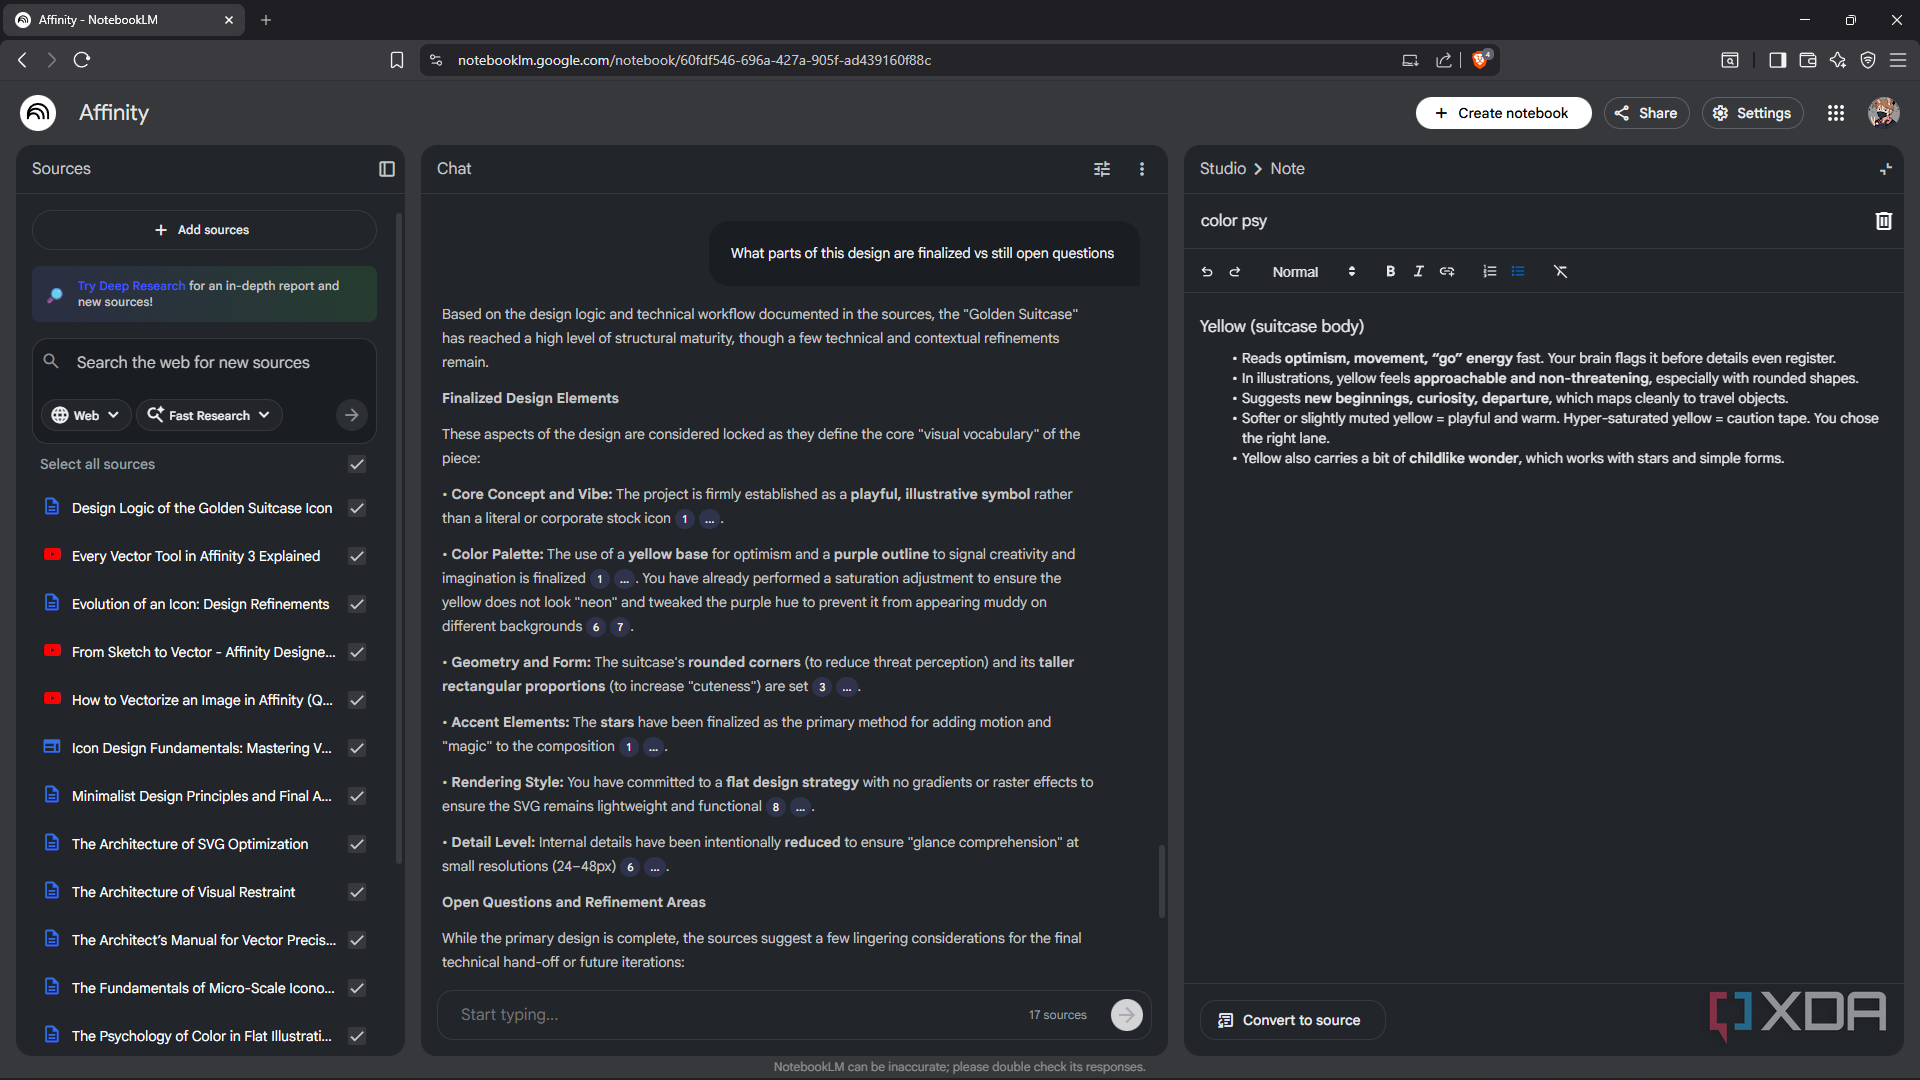Expand citation ellipsis after Geometry and Form

[x=846, y=687]
